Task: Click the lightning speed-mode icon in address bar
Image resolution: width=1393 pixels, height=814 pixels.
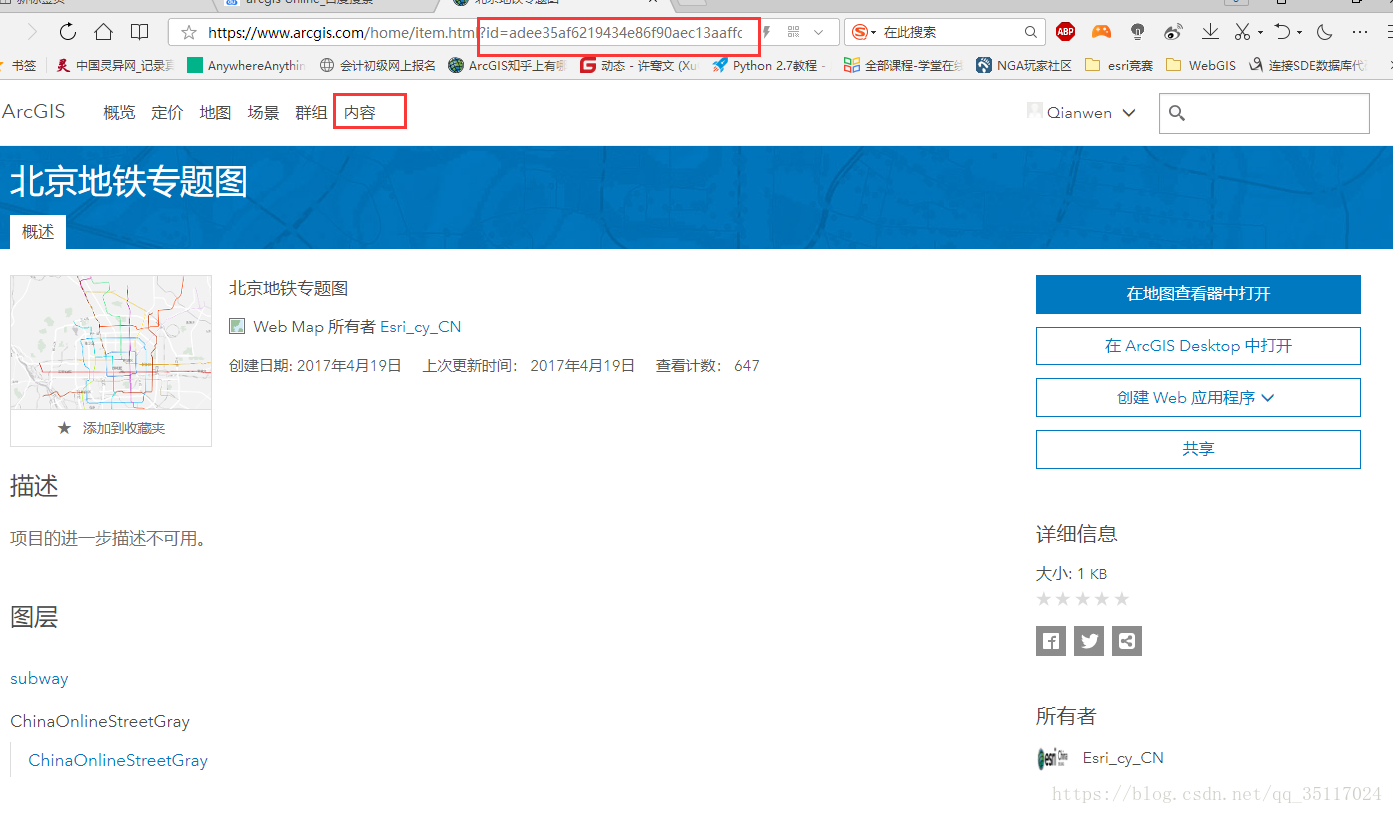Action: coord(767,32)
